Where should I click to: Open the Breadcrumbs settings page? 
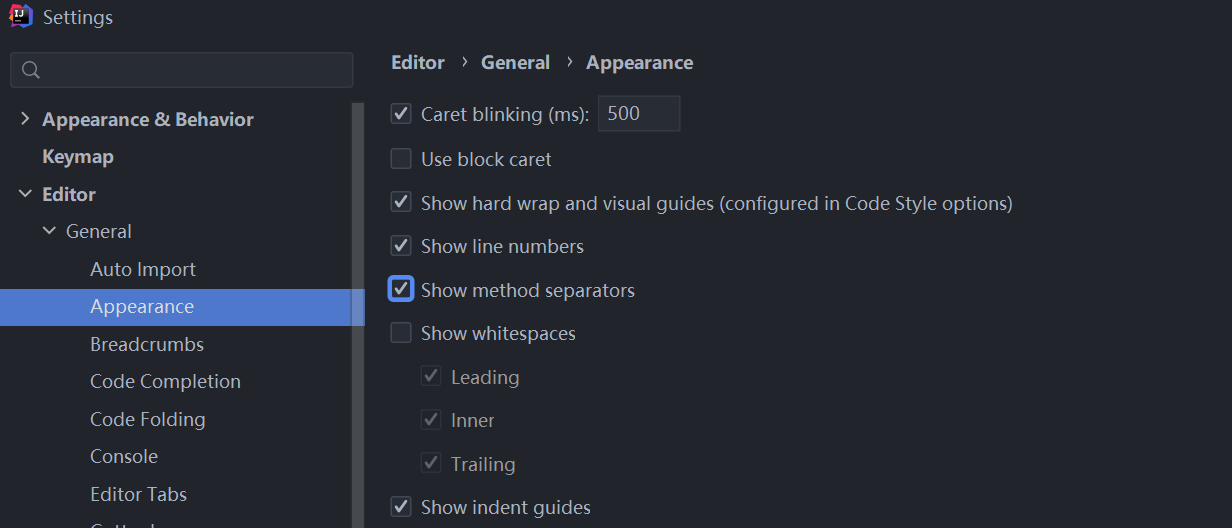click(147, 344)
